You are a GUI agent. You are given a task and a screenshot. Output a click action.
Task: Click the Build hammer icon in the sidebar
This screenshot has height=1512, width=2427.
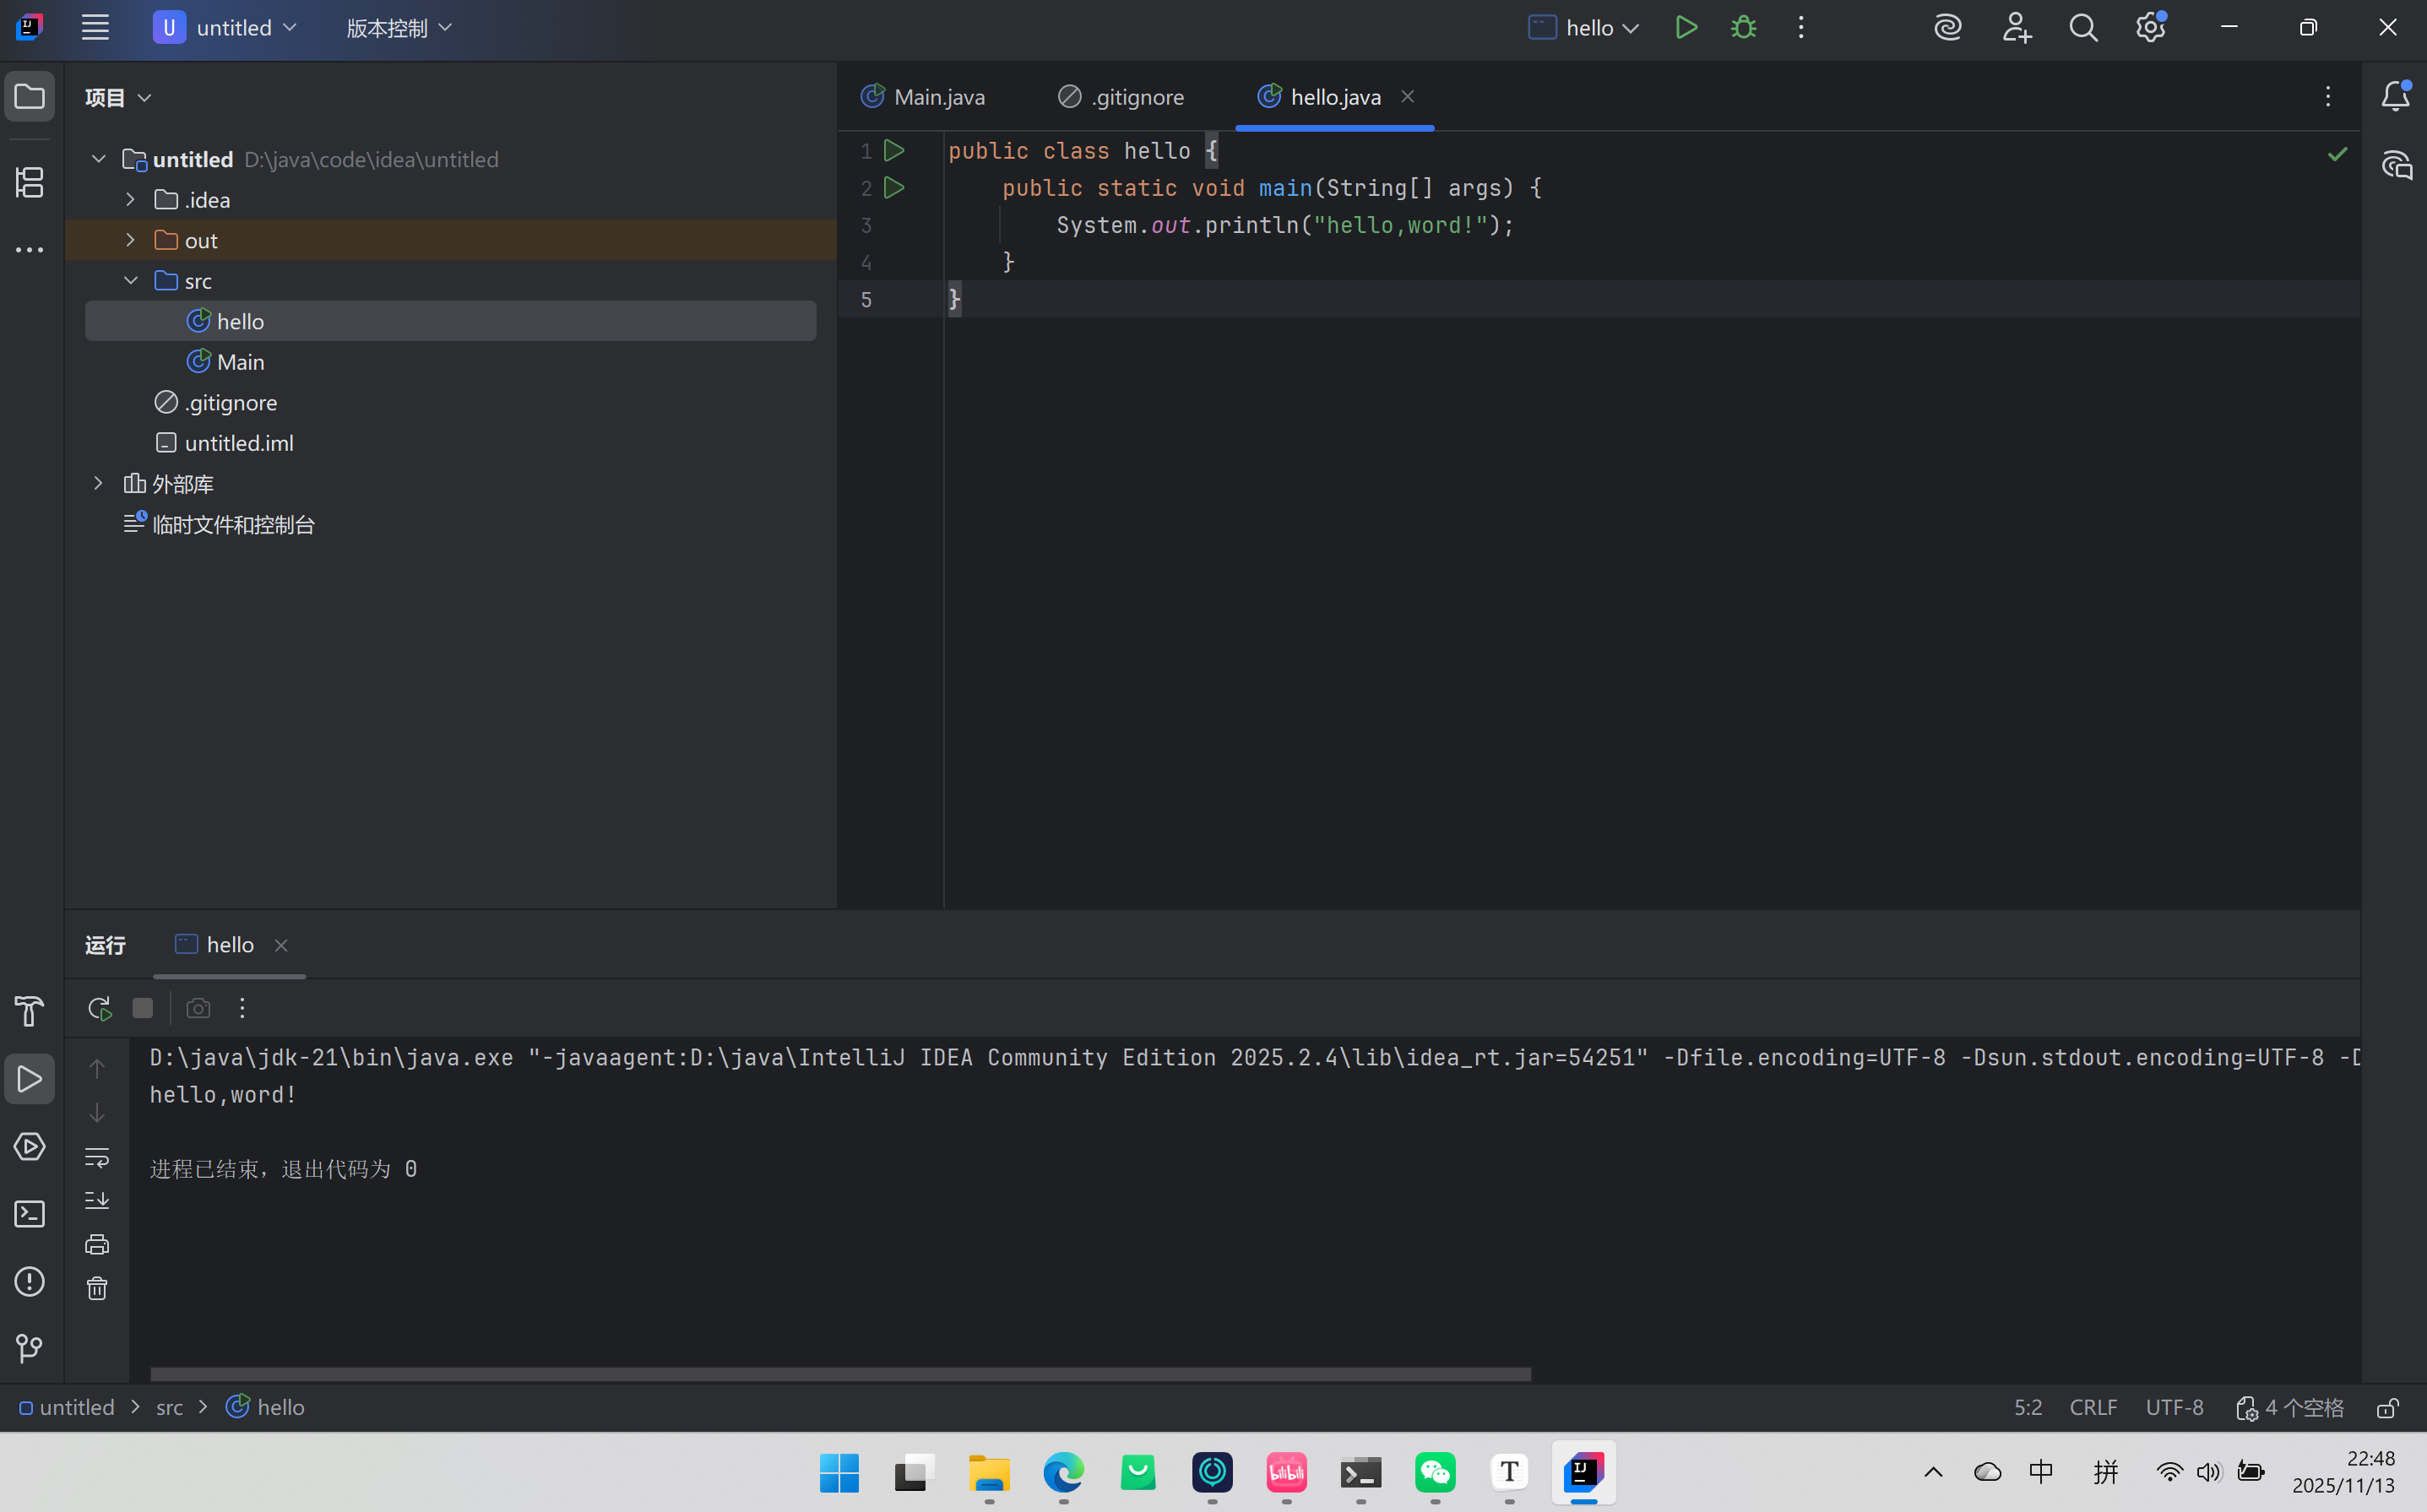pyautogui.click(x=30, y=1011)
